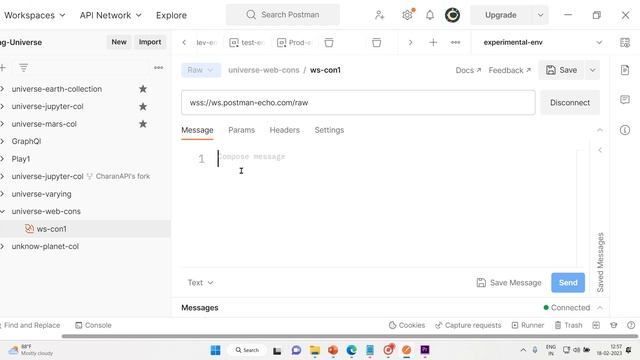This screenshot has width=640, height=360.
Task: Open the collection Runner
Action: 528,325
